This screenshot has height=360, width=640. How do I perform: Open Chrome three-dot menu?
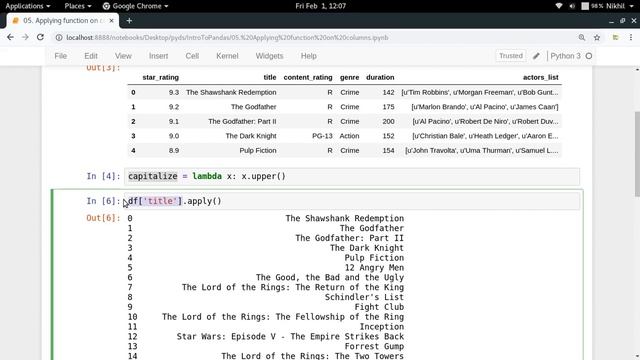[x=631, y=38]
